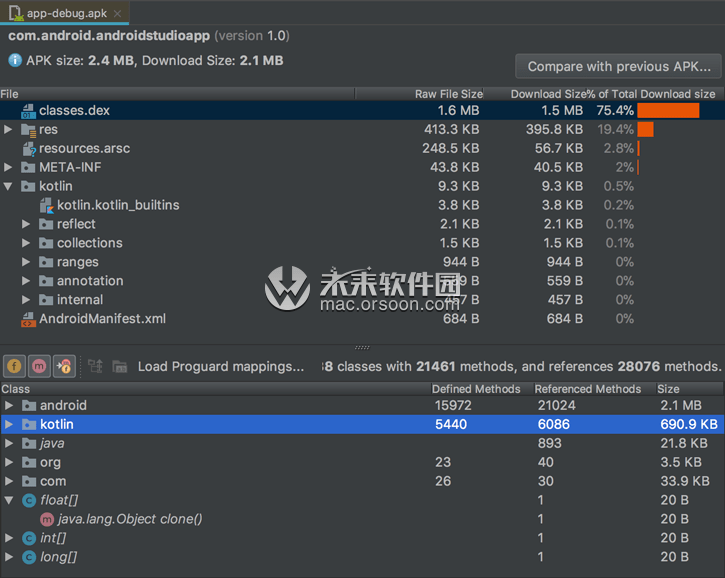The image size is (725, 578).
Task: Click the classes.dex orange size bar
Action: click(x=668, y=111)
